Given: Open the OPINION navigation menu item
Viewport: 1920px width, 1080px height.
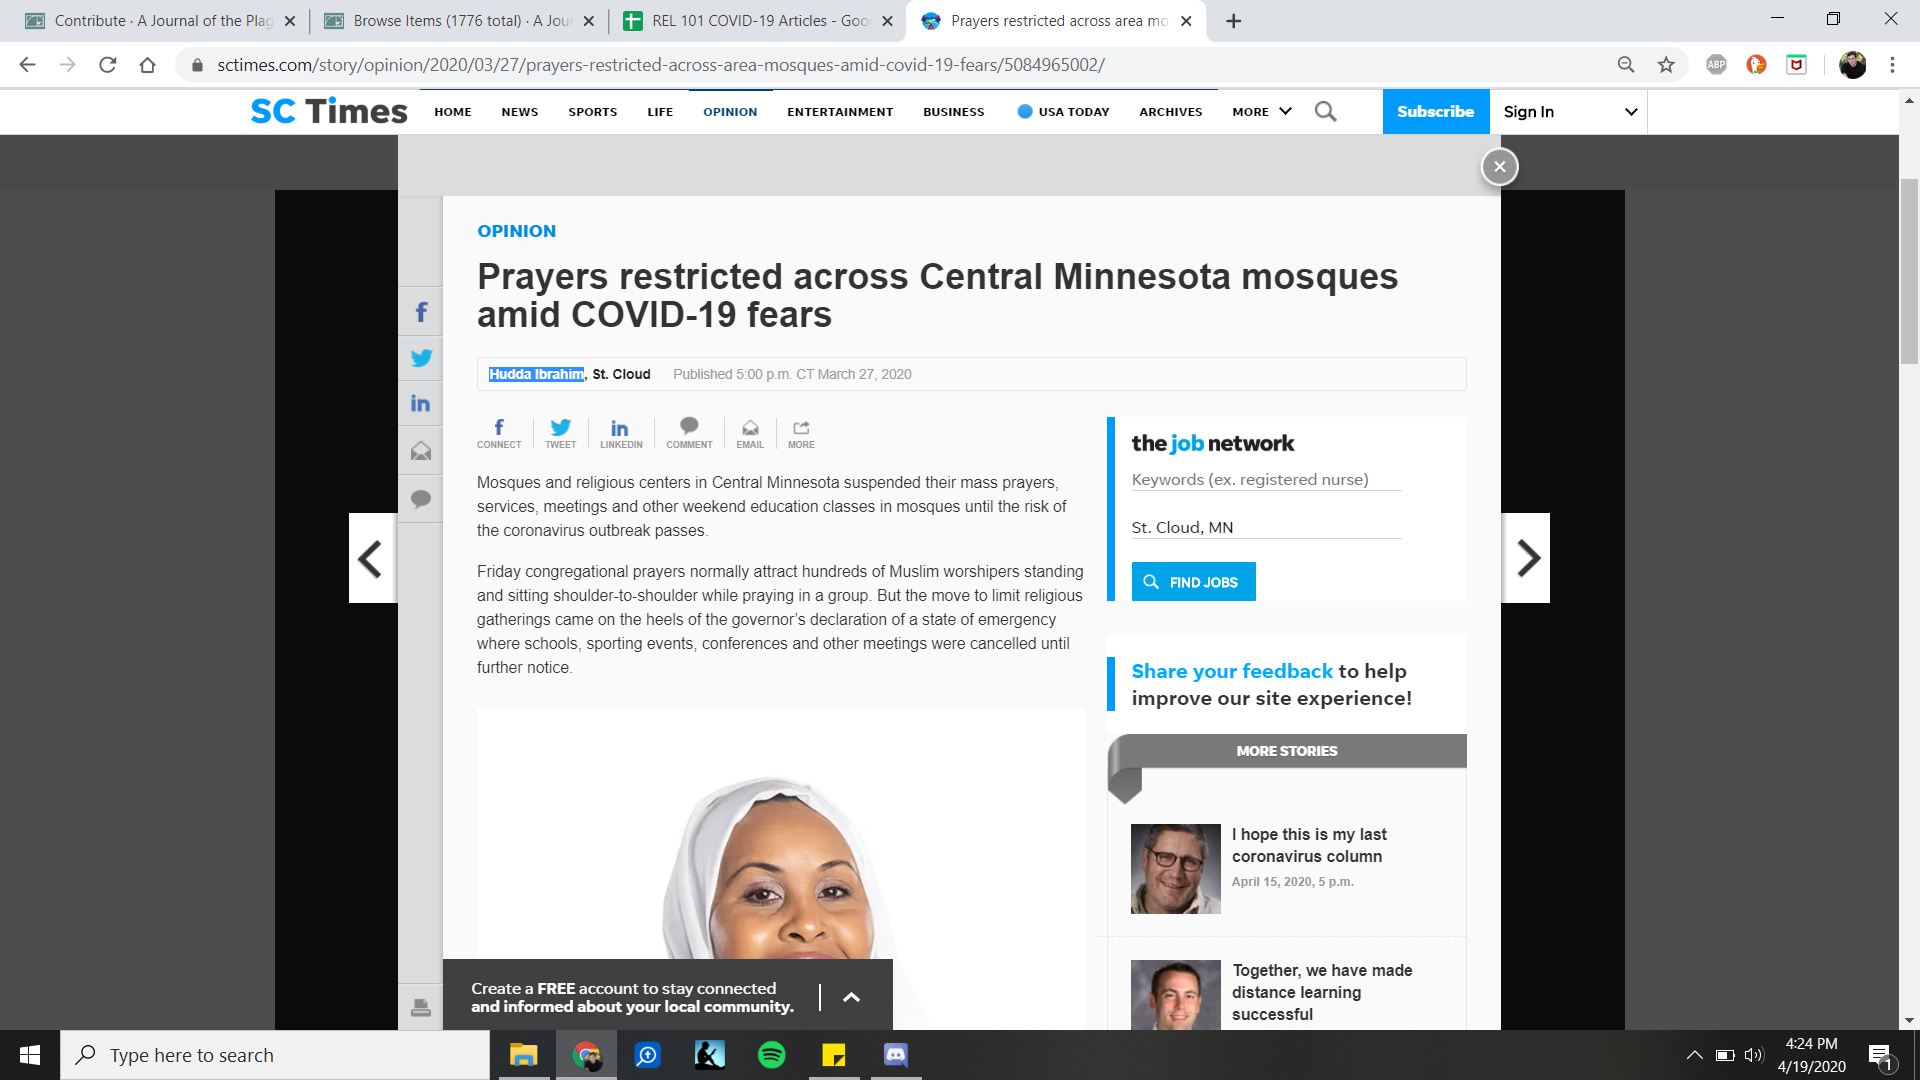Looking at the screenshot, I should 730,111.
